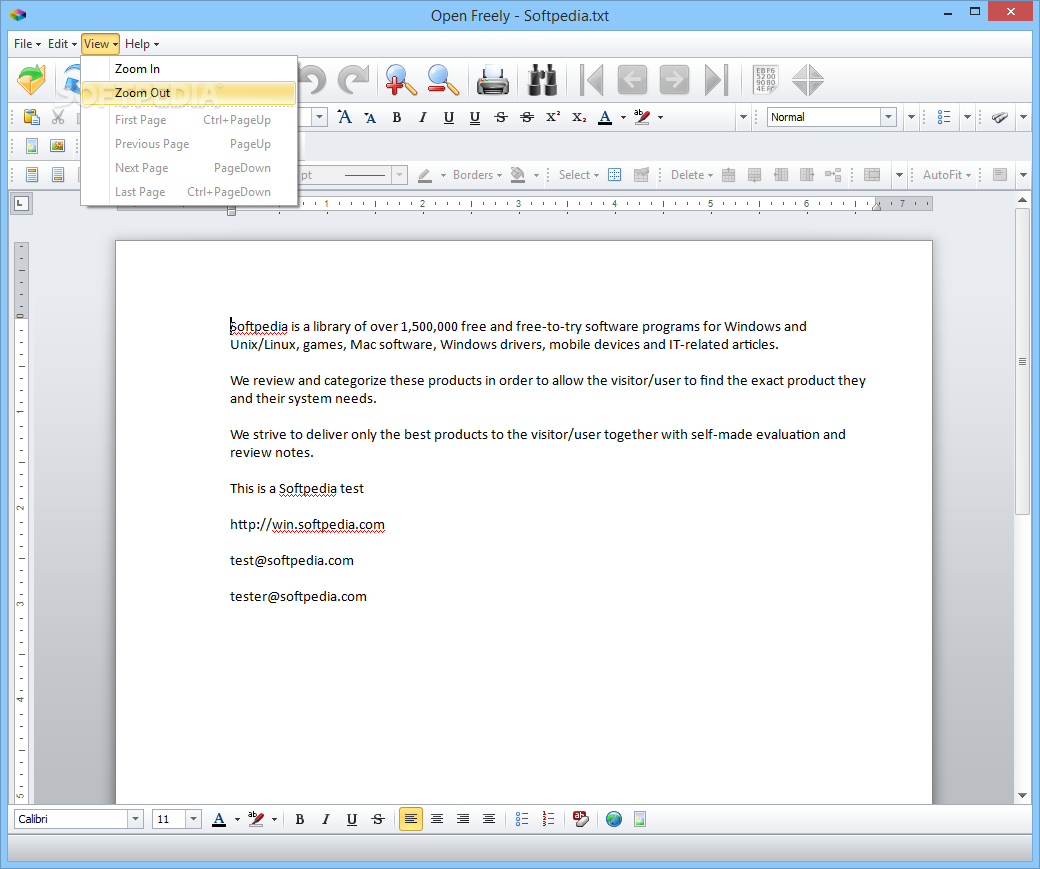Toggle Bold in the bottom toolbar
Screen dimensions: 1040x869
pos(300,819)
